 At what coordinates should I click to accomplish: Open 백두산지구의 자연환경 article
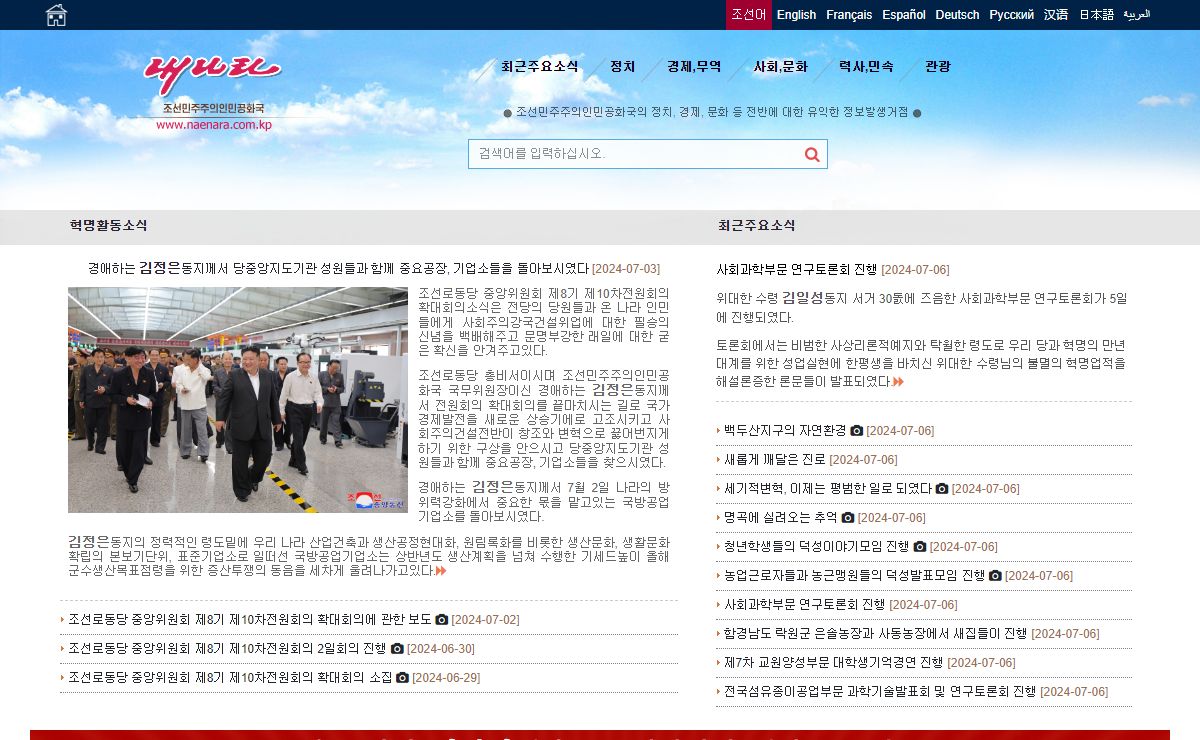pos(785,431)
